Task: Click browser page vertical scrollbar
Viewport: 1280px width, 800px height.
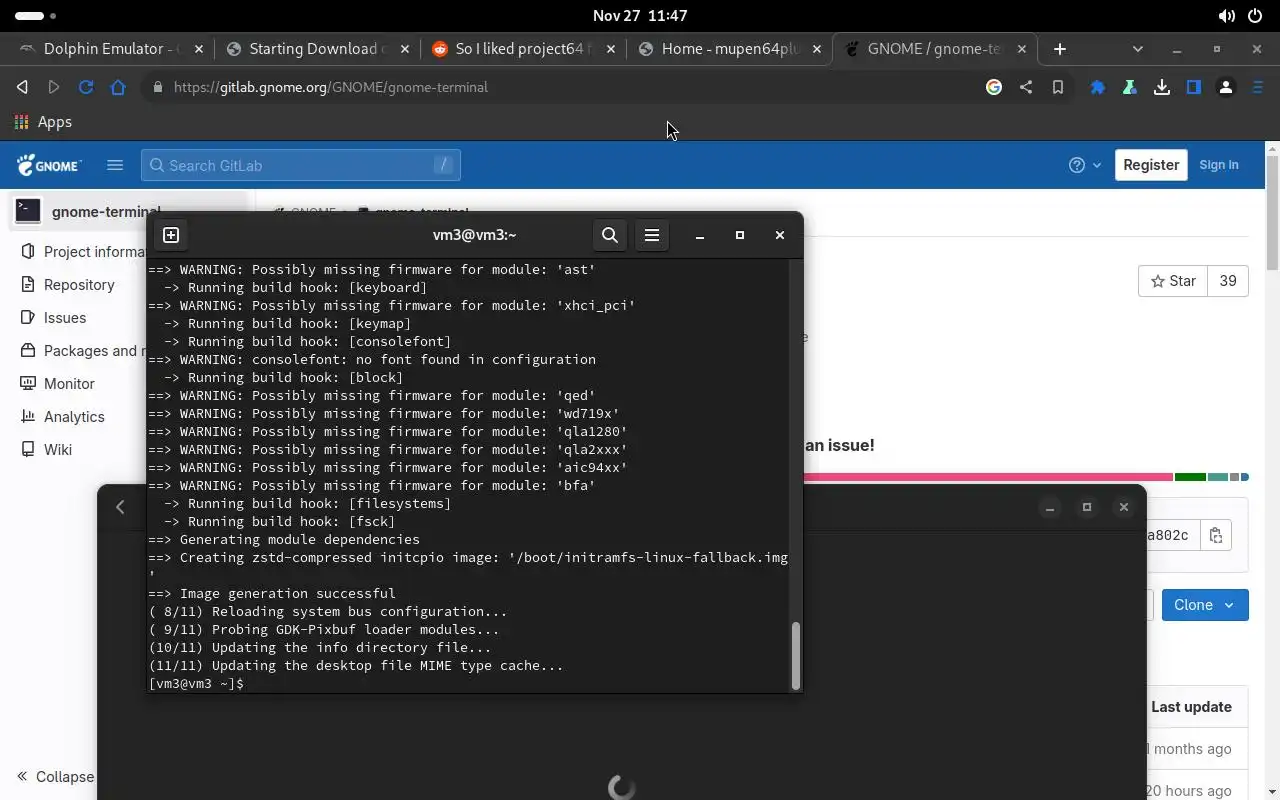Action: coord(1272,212)
